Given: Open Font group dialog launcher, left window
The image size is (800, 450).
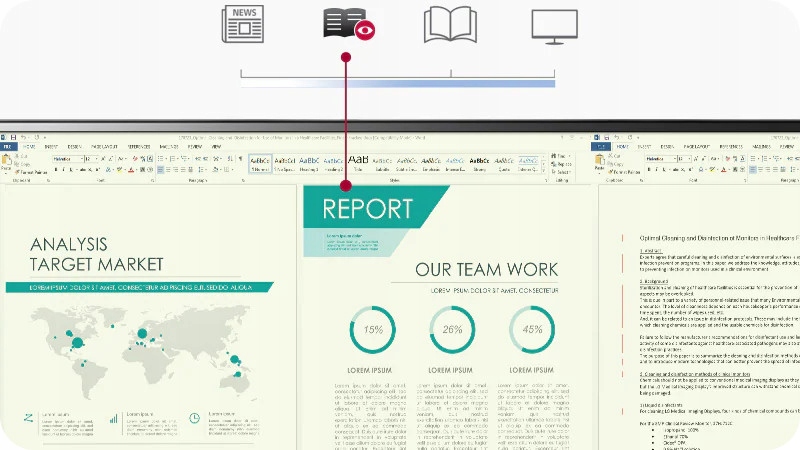Looking at the screenshot, I should coord(152,181).
